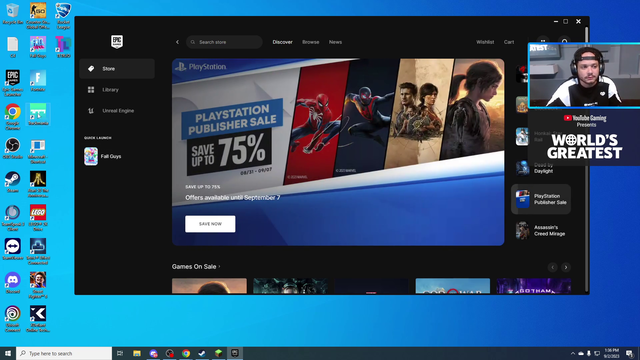This screenshot has height=360, width=640.
Task: Select Epic Games Launcher desktop shortcut
Action: coord(13,83)
